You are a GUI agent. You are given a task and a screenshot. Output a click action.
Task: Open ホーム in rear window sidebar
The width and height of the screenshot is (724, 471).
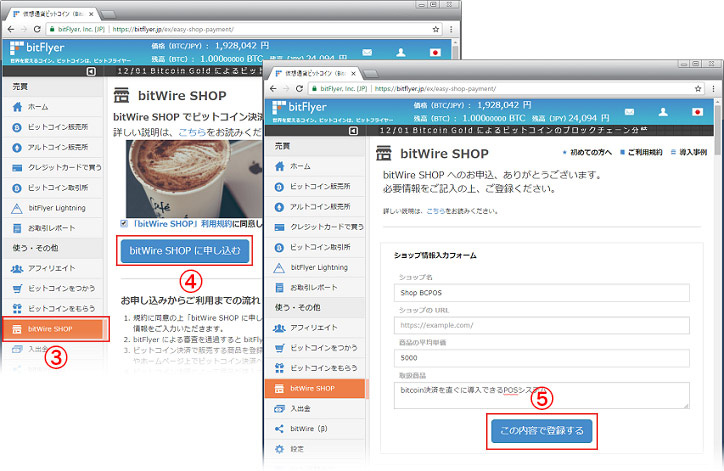53,107
